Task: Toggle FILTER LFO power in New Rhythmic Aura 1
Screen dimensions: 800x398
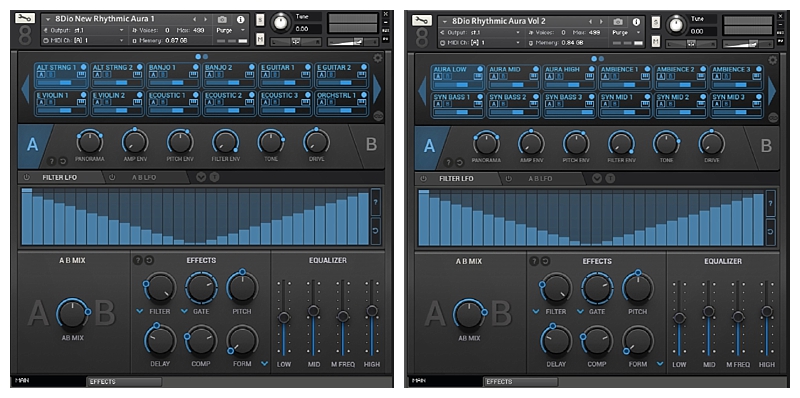Action: pos(27,178)
